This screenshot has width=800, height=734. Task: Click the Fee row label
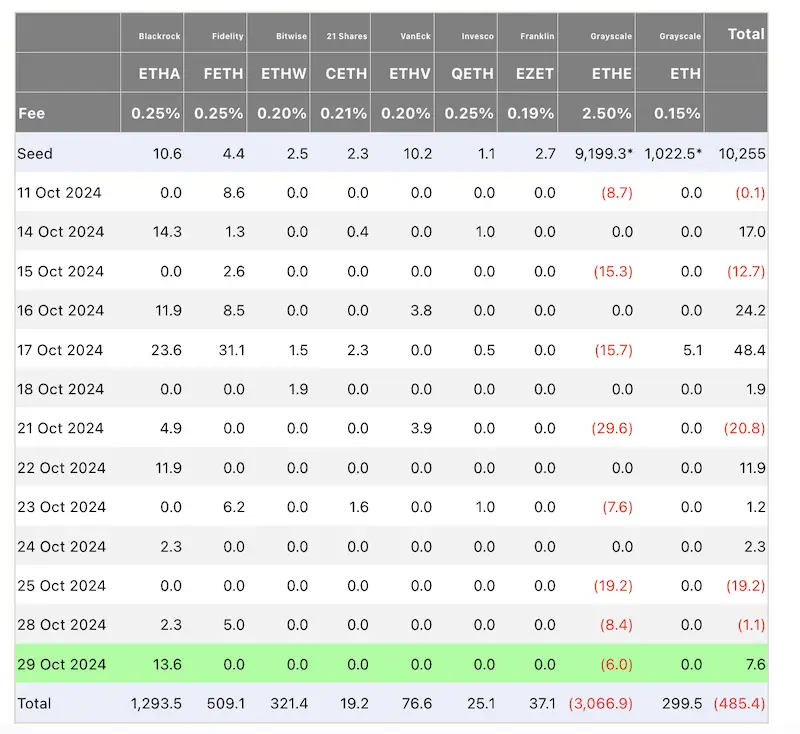tap(31, 113)
